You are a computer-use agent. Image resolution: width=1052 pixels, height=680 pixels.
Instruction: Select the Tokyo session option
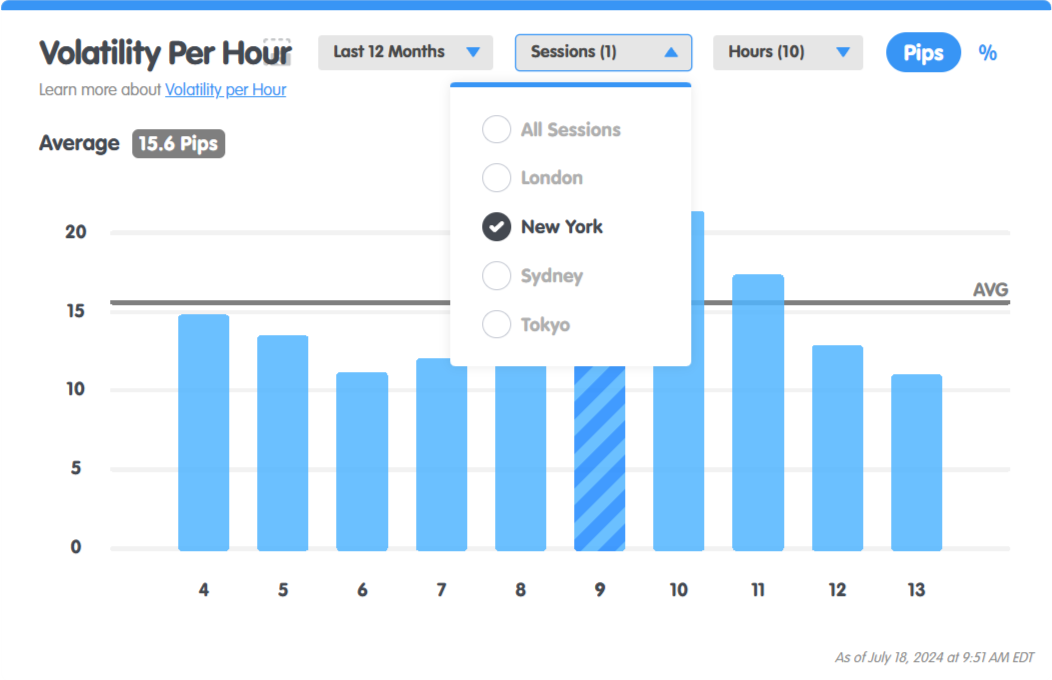click(526, 325)
